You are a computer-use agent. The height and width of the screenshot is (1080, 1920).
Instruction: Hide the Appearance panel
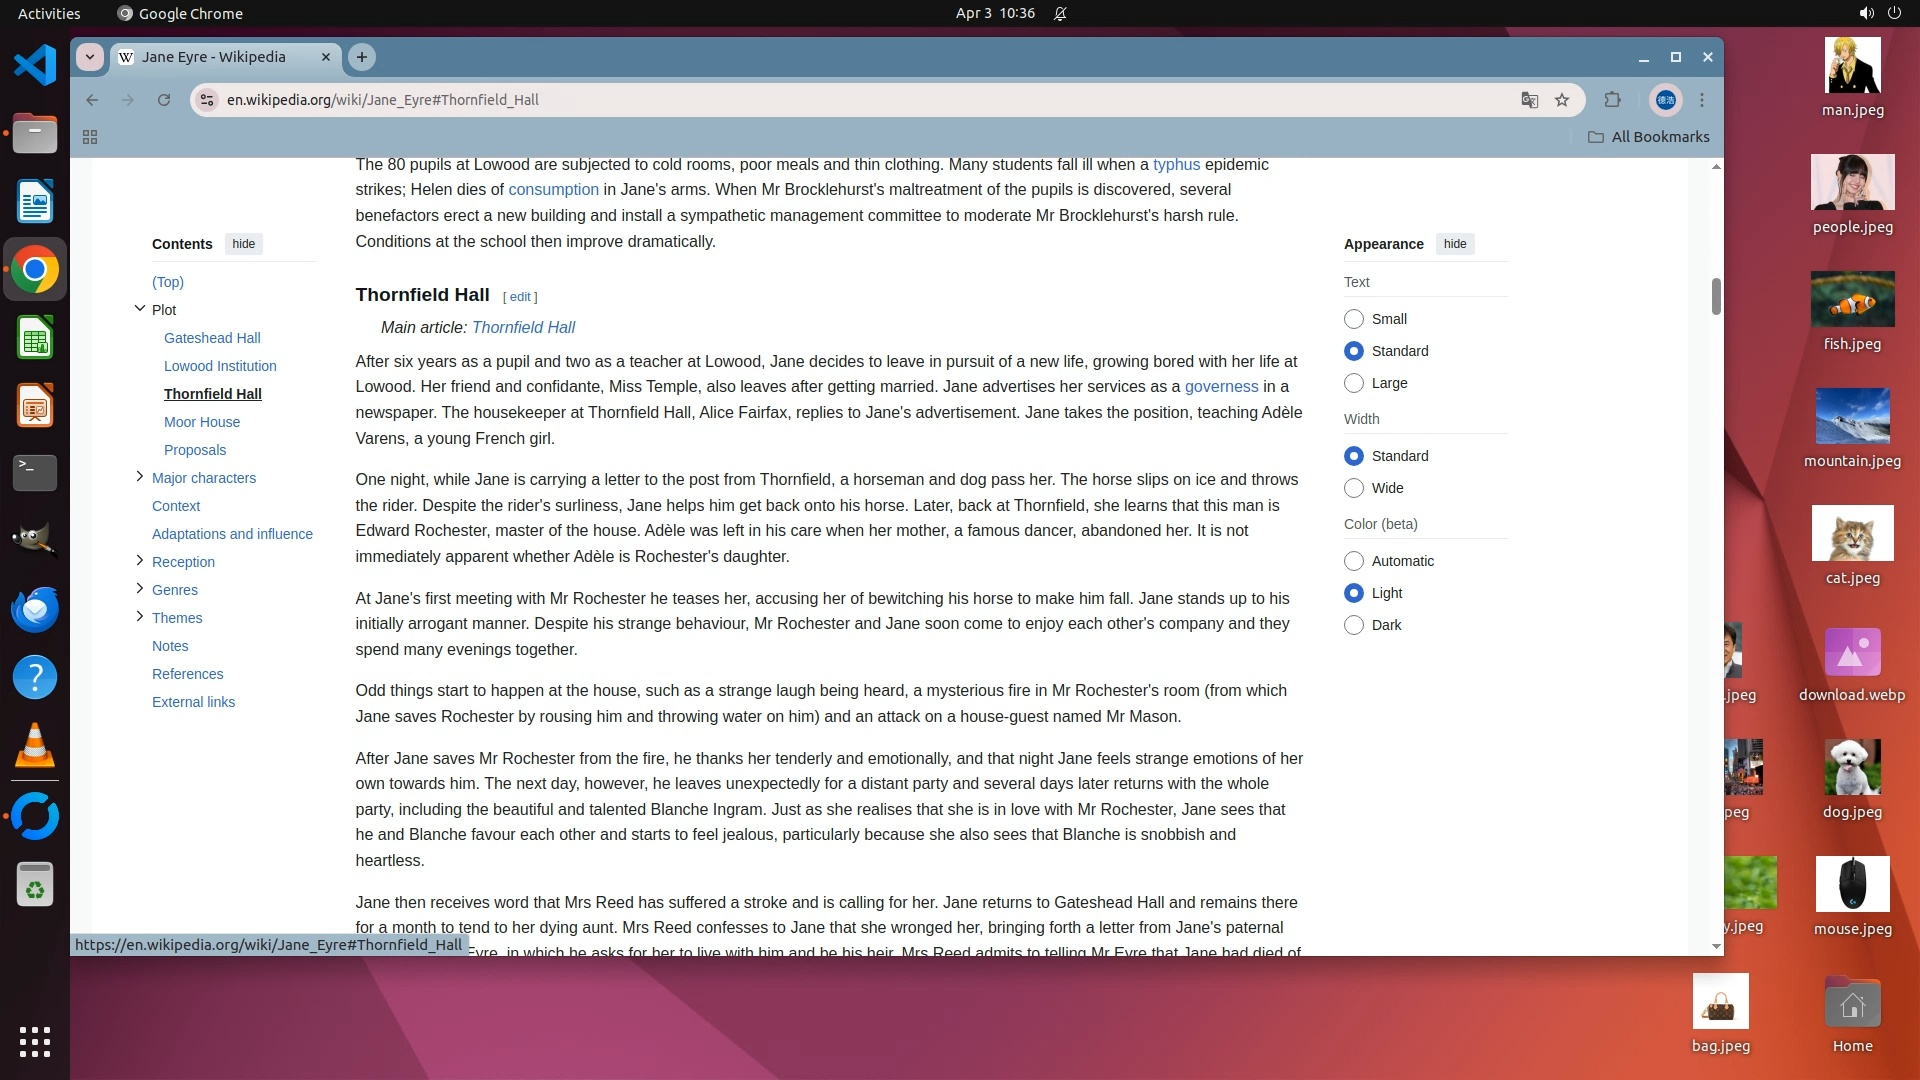[x=1455, y=244]
